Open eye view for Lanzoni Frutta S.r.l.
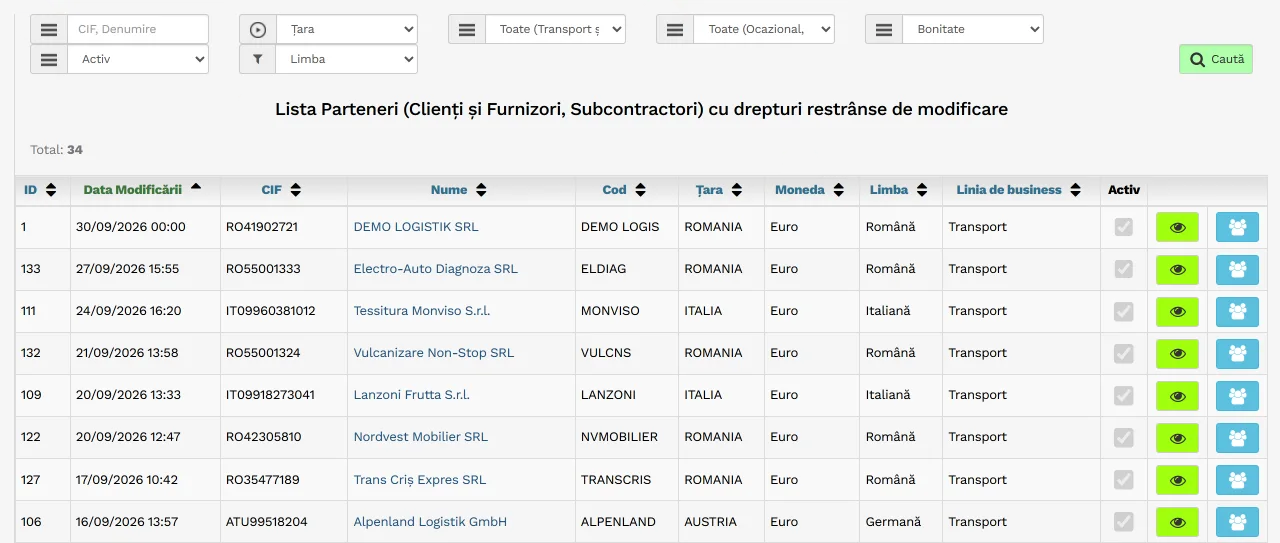Viewport: 1280px width, 543px height. click(1177, 395)
